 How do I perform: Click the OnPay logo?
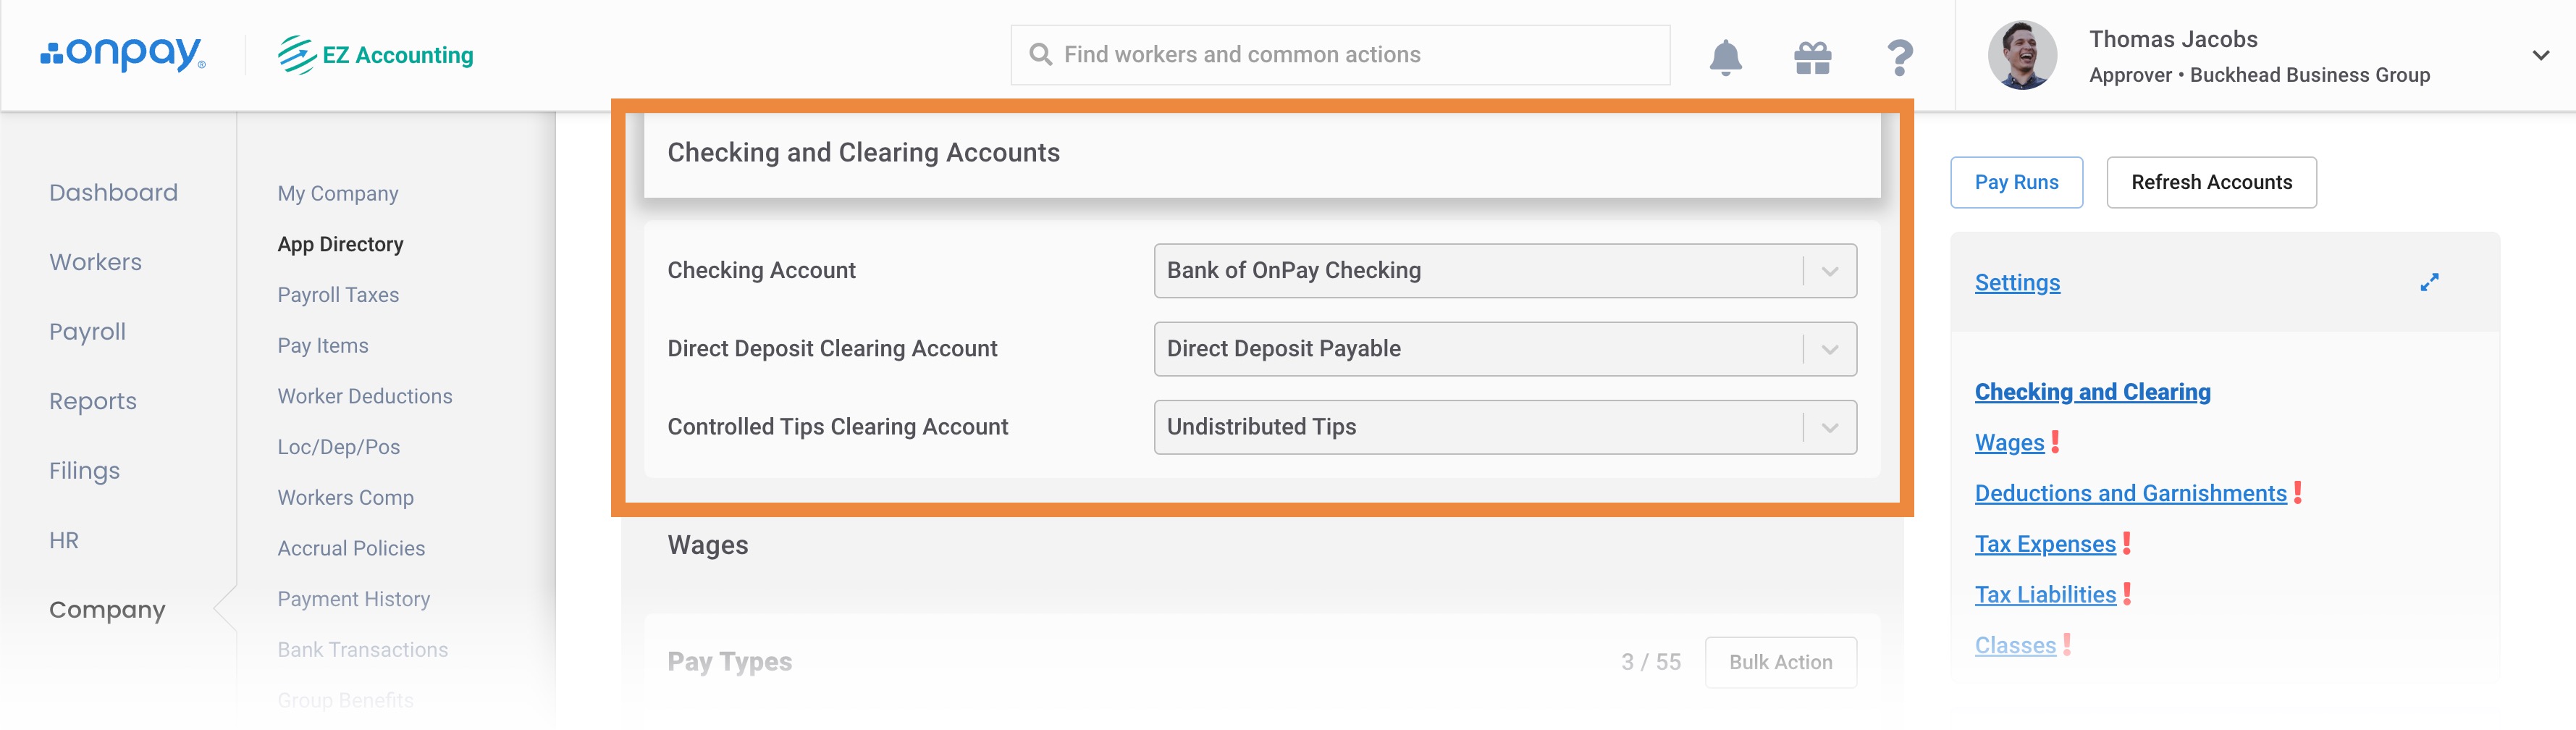pos(123,54)
